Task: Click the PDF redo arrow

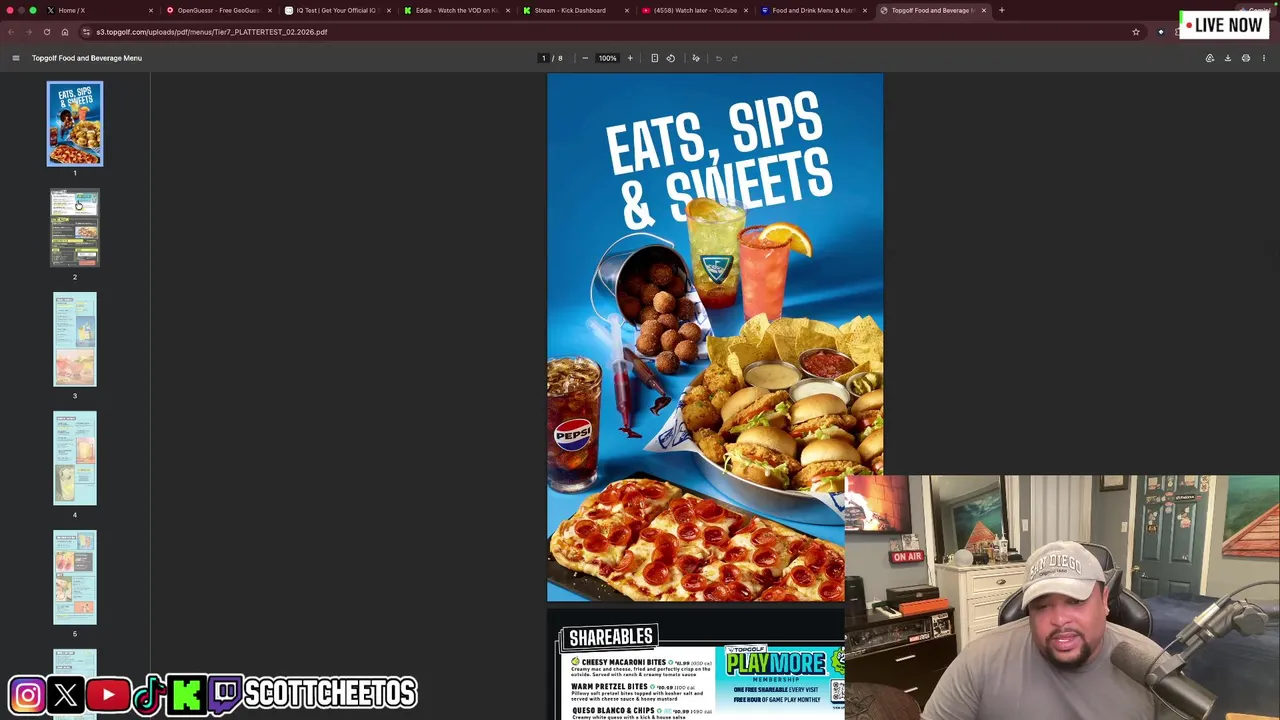Action: [x=734, y=58]
